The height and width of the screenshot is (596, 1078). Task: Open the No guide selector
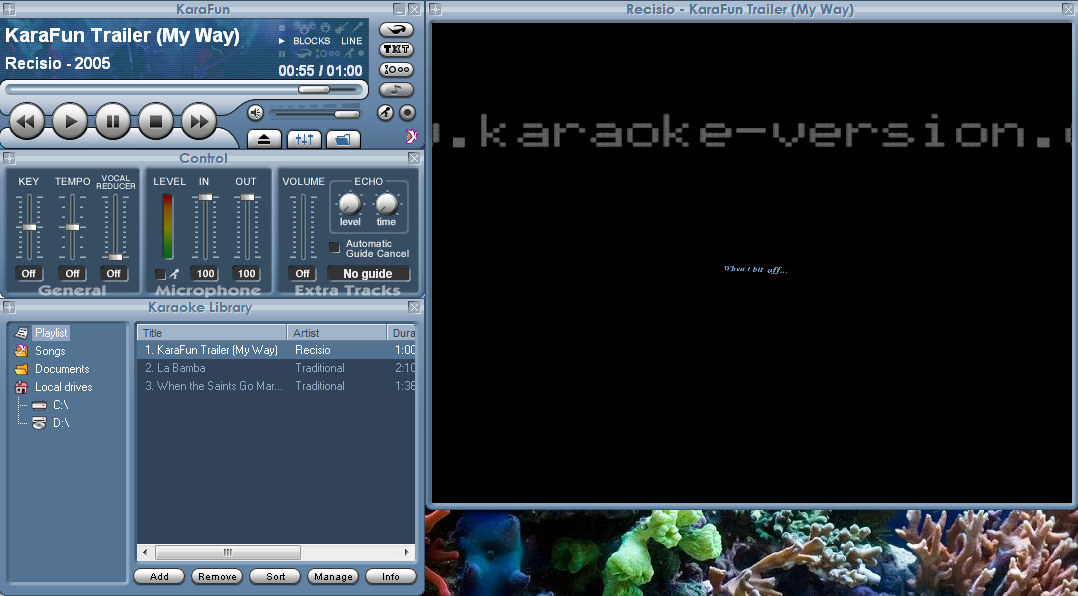368,274
